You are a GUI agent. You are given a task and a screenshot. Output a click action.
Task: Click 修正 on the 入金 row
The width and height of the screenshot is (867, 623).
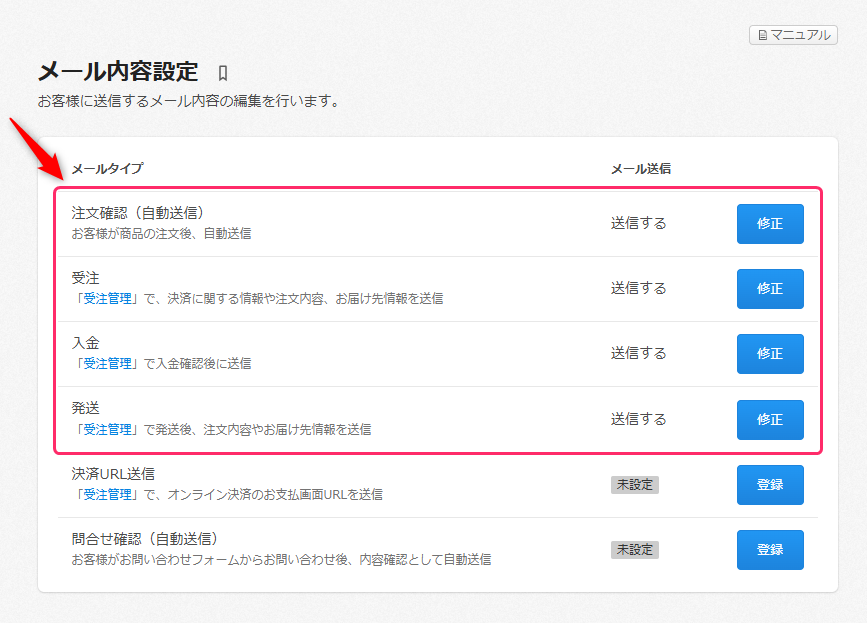pyautogui.click(x=769, y=354)
